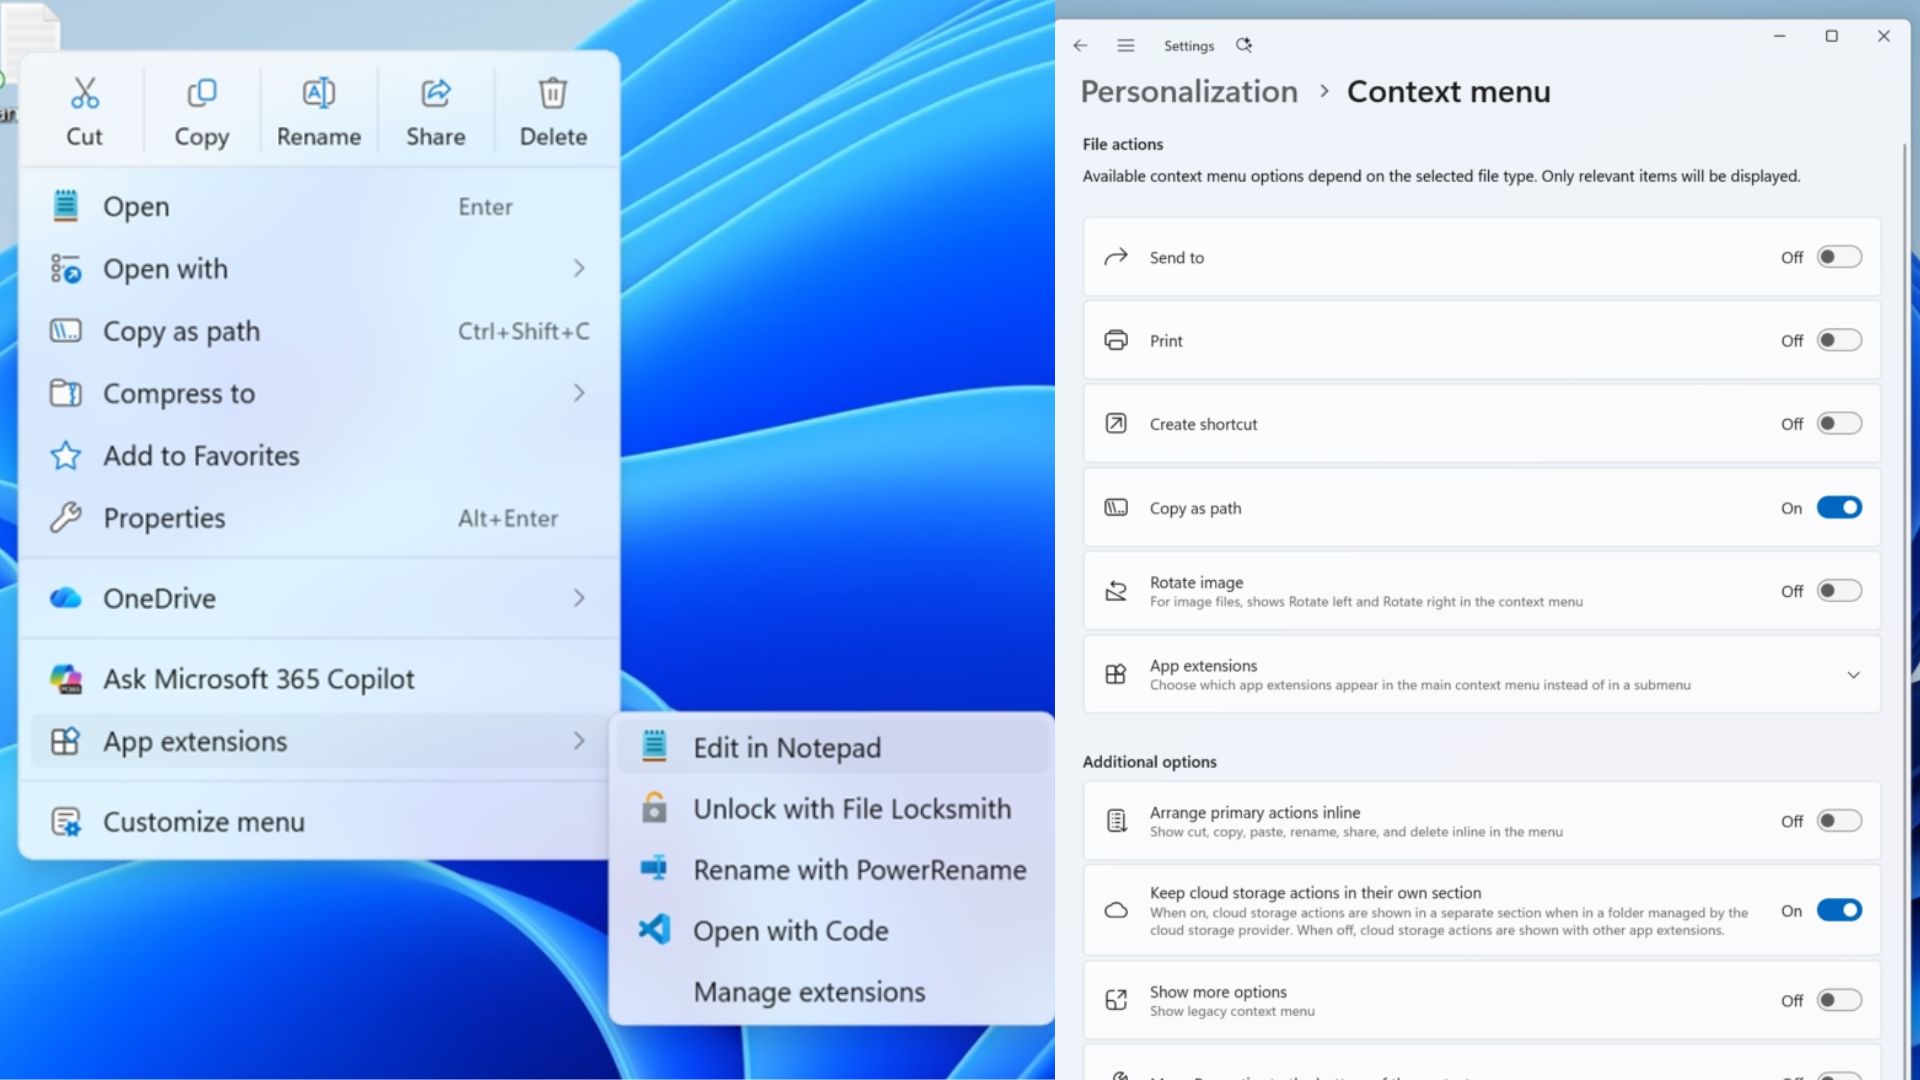The height and width of the screenshot is (1080, 1920).
Task: Click the Delete trash icon
Action: coord(553,93)
